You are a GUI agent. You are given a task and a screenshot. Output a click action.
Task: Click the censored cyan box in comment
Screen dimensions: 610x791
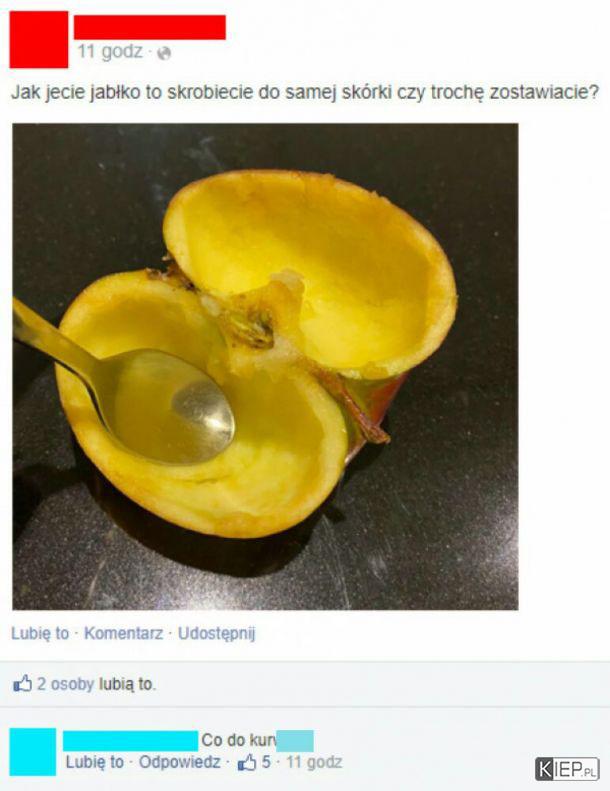pos(295,741)
